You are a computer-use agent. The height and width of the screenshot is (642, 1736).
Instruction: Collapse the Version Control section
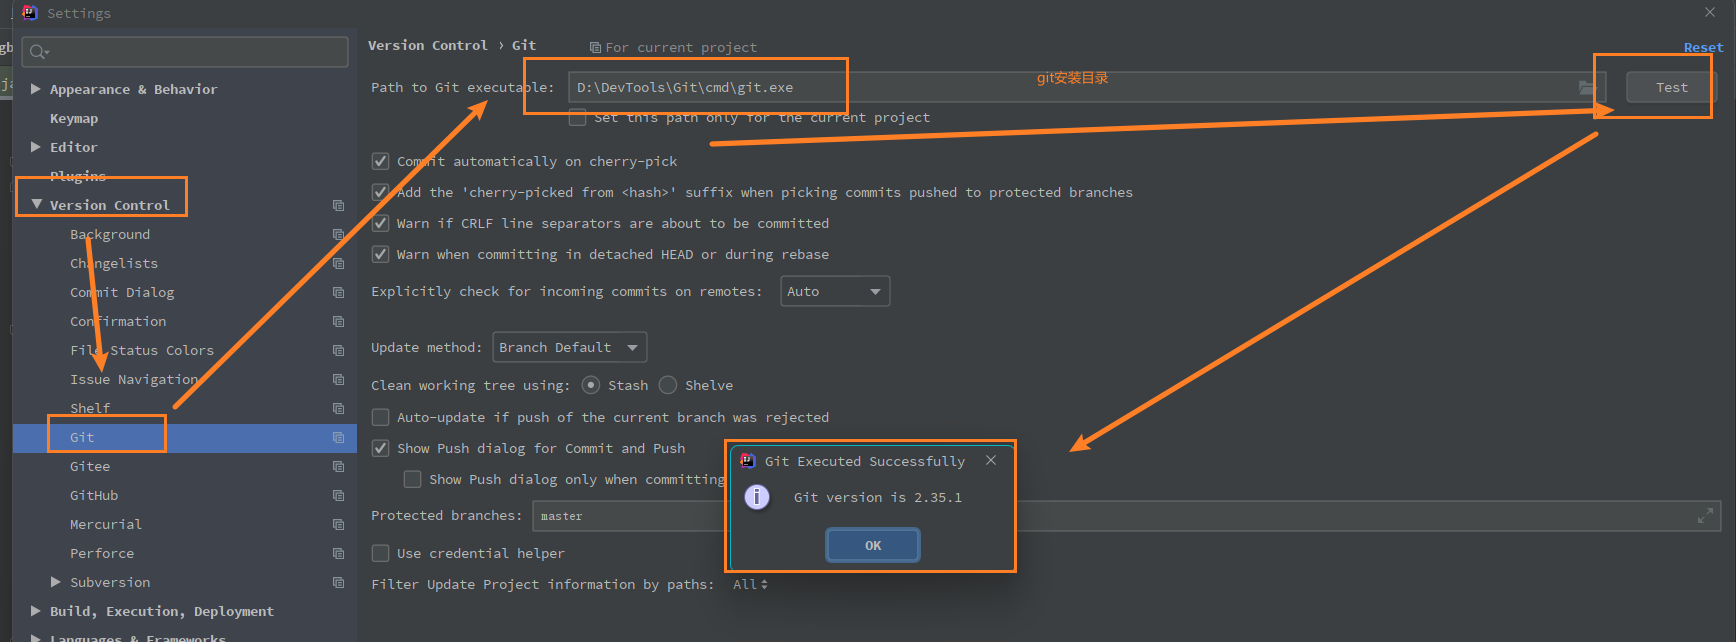(x=36, y=205)
